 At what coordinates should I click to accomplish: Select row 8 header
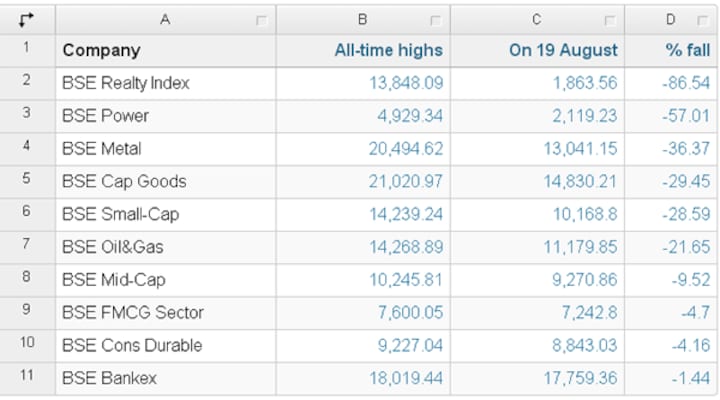[x=27, y=280]
